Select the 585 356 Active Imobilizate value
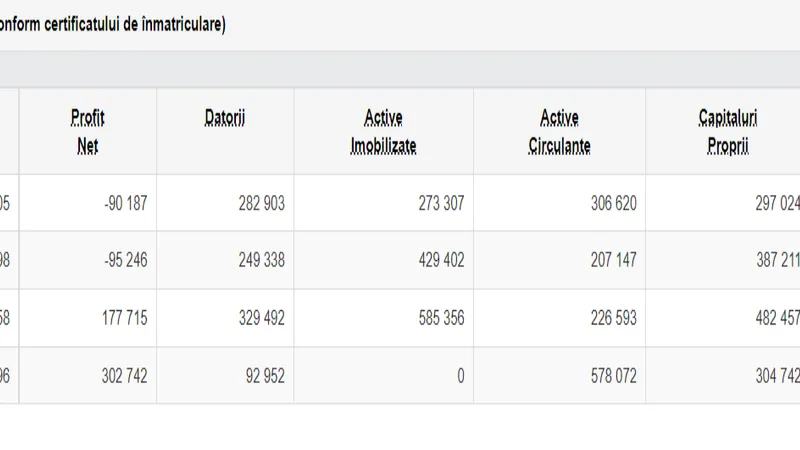 coord(441,318)
